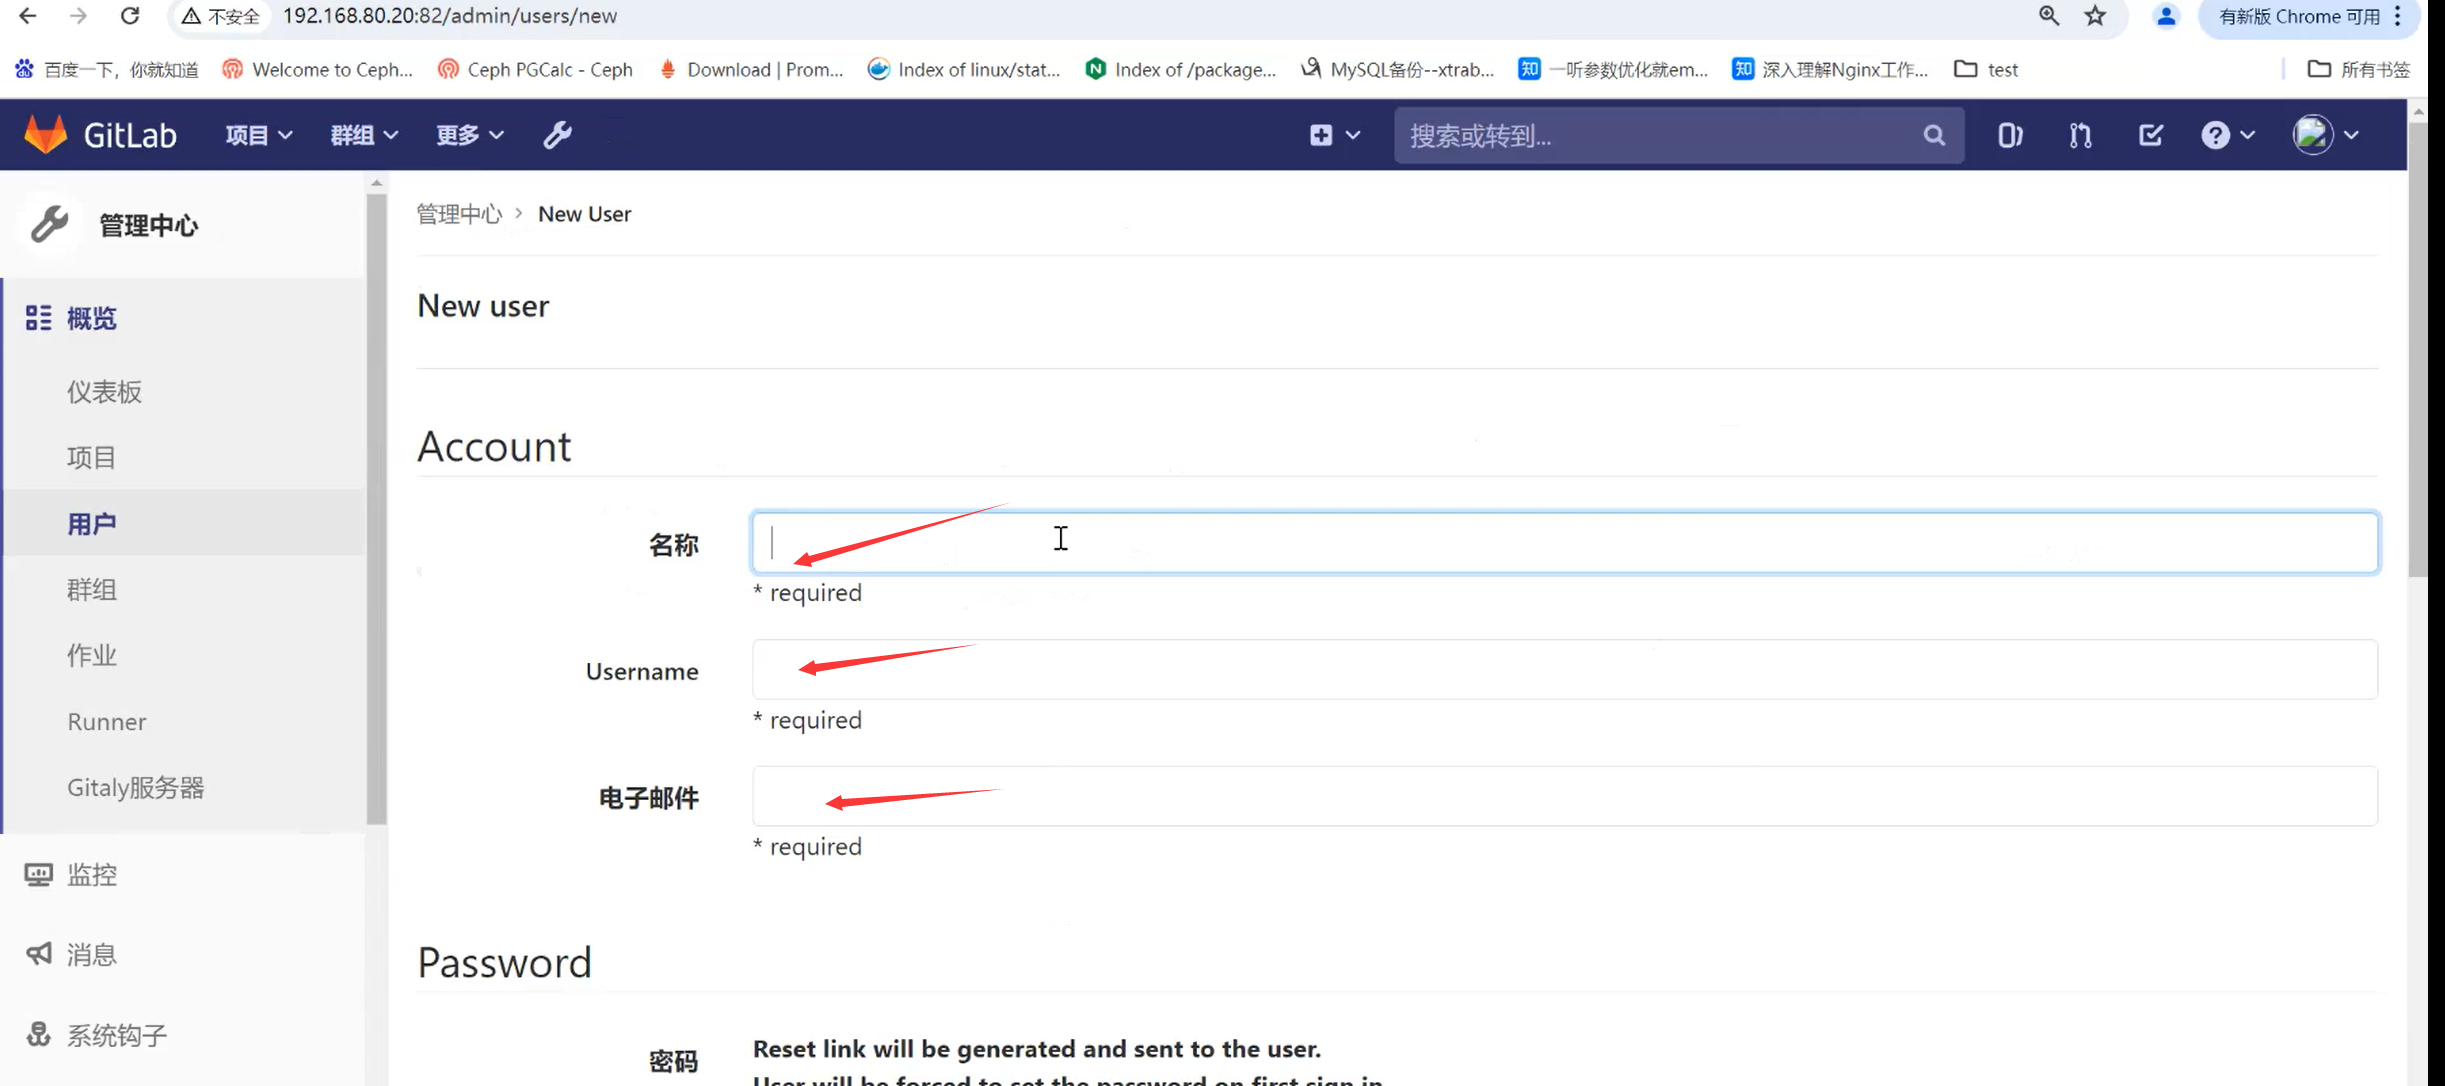Click the issues board icon in navbar

click(2009, 135)
